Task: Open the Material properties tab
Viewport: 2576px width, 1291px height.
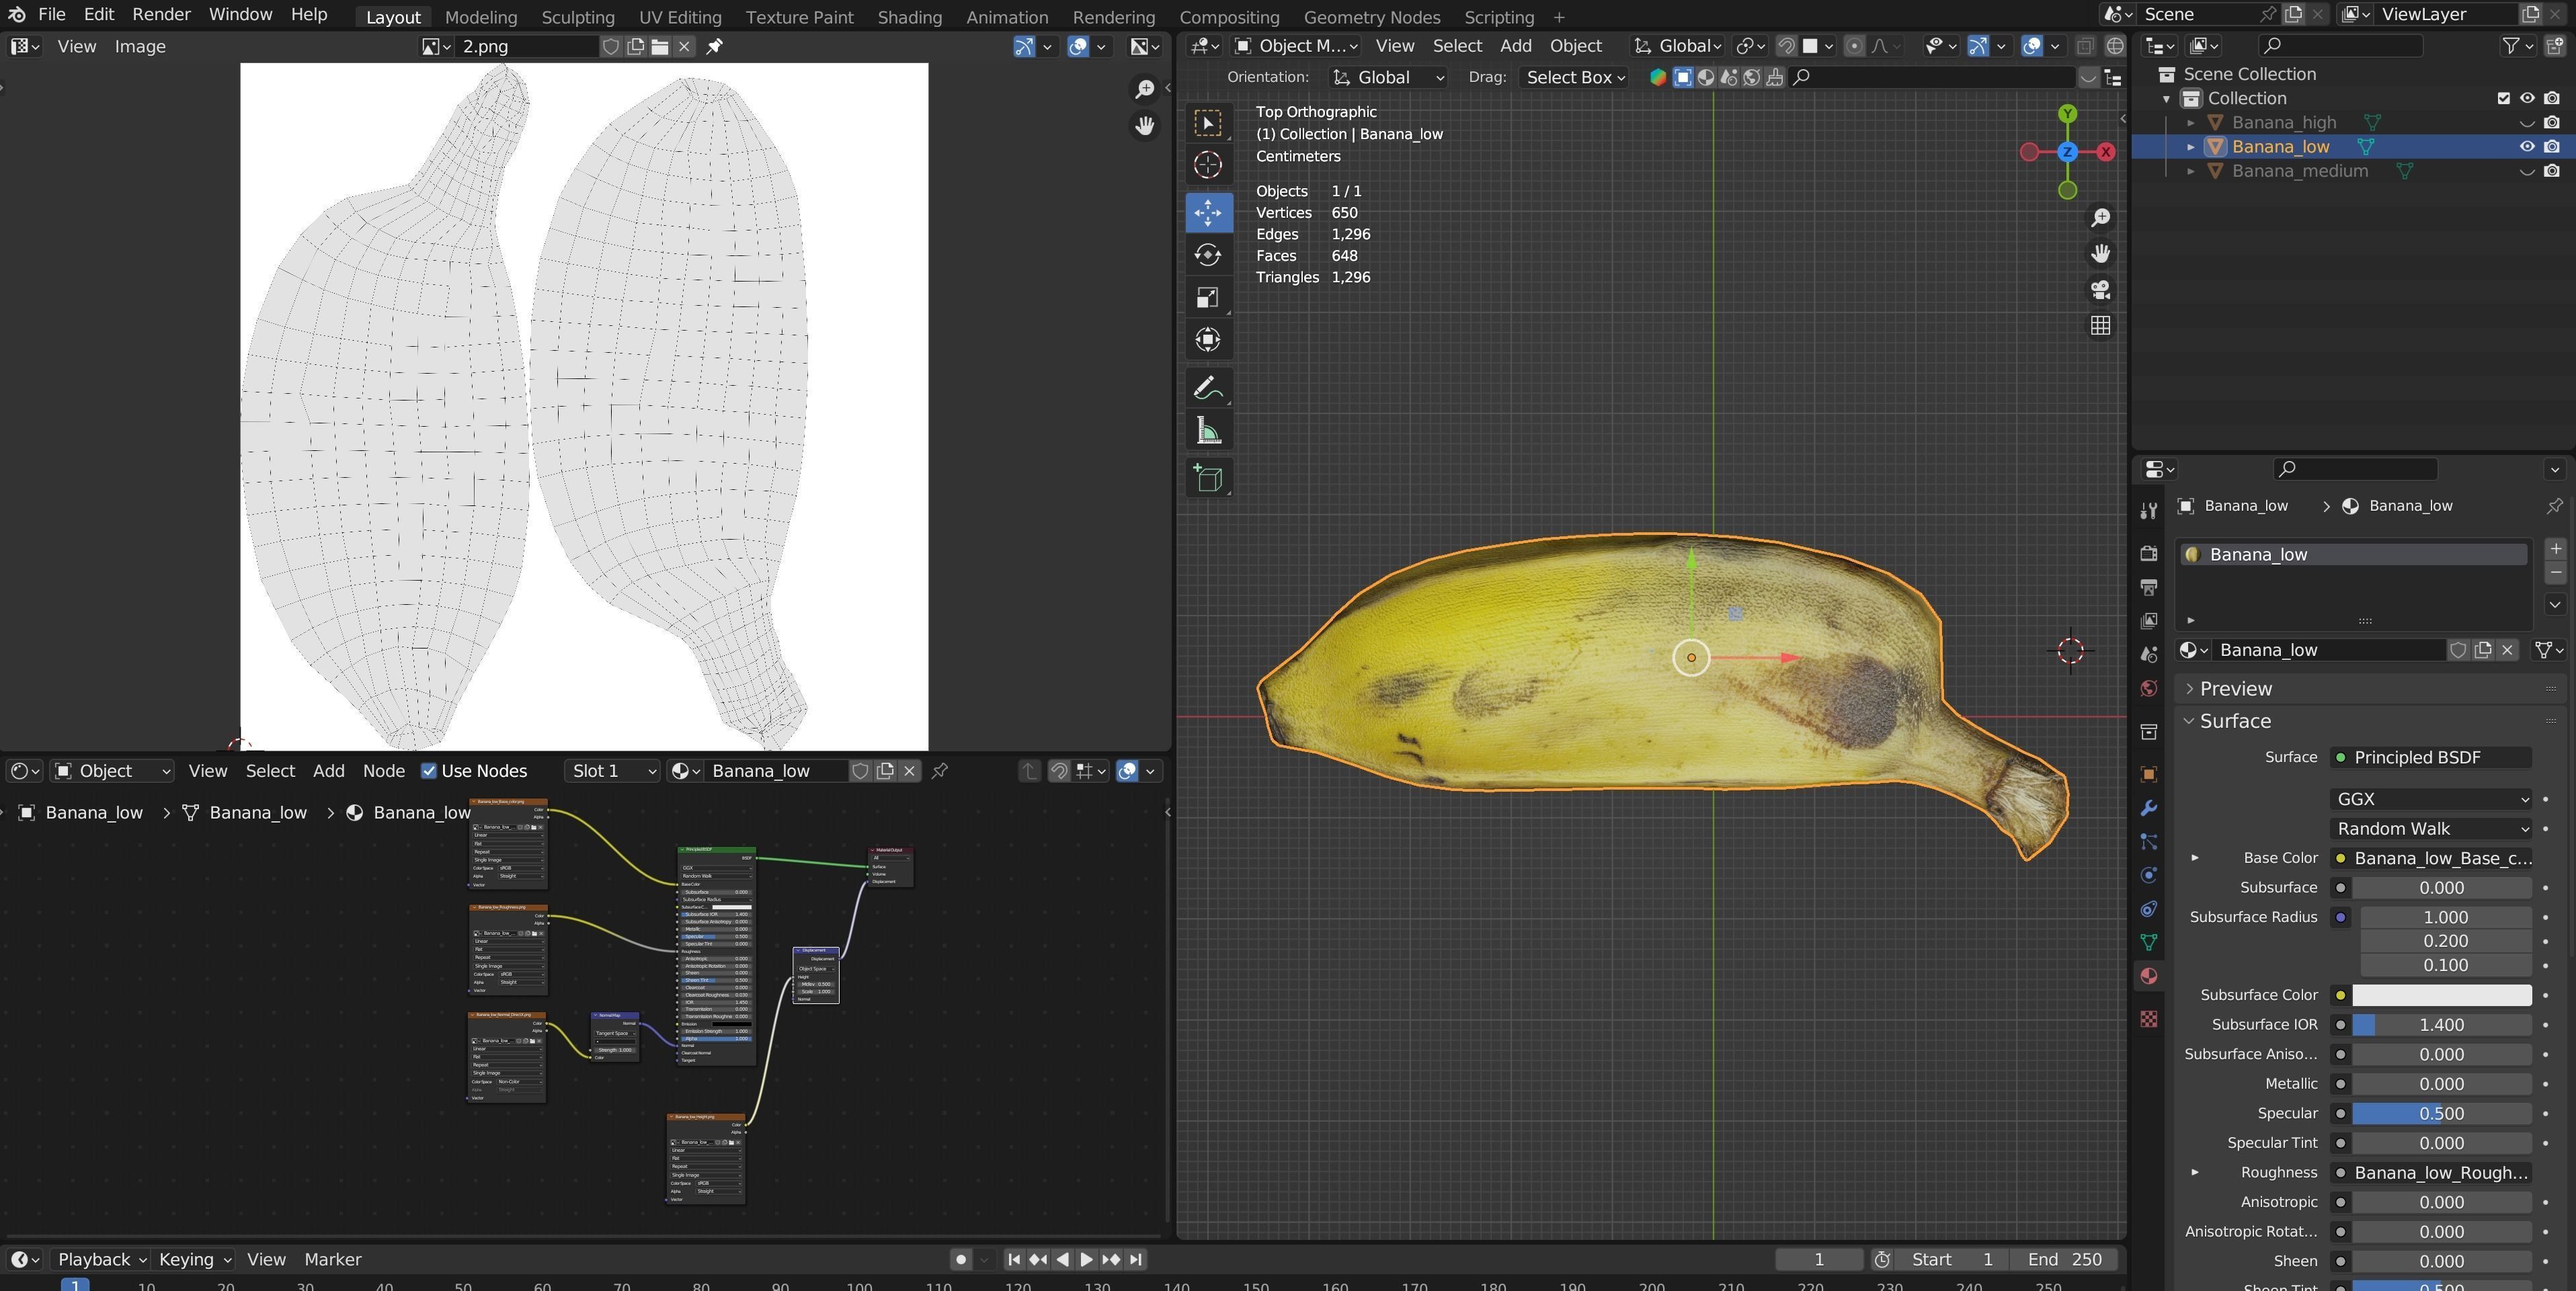Action: click(2148, 976)
